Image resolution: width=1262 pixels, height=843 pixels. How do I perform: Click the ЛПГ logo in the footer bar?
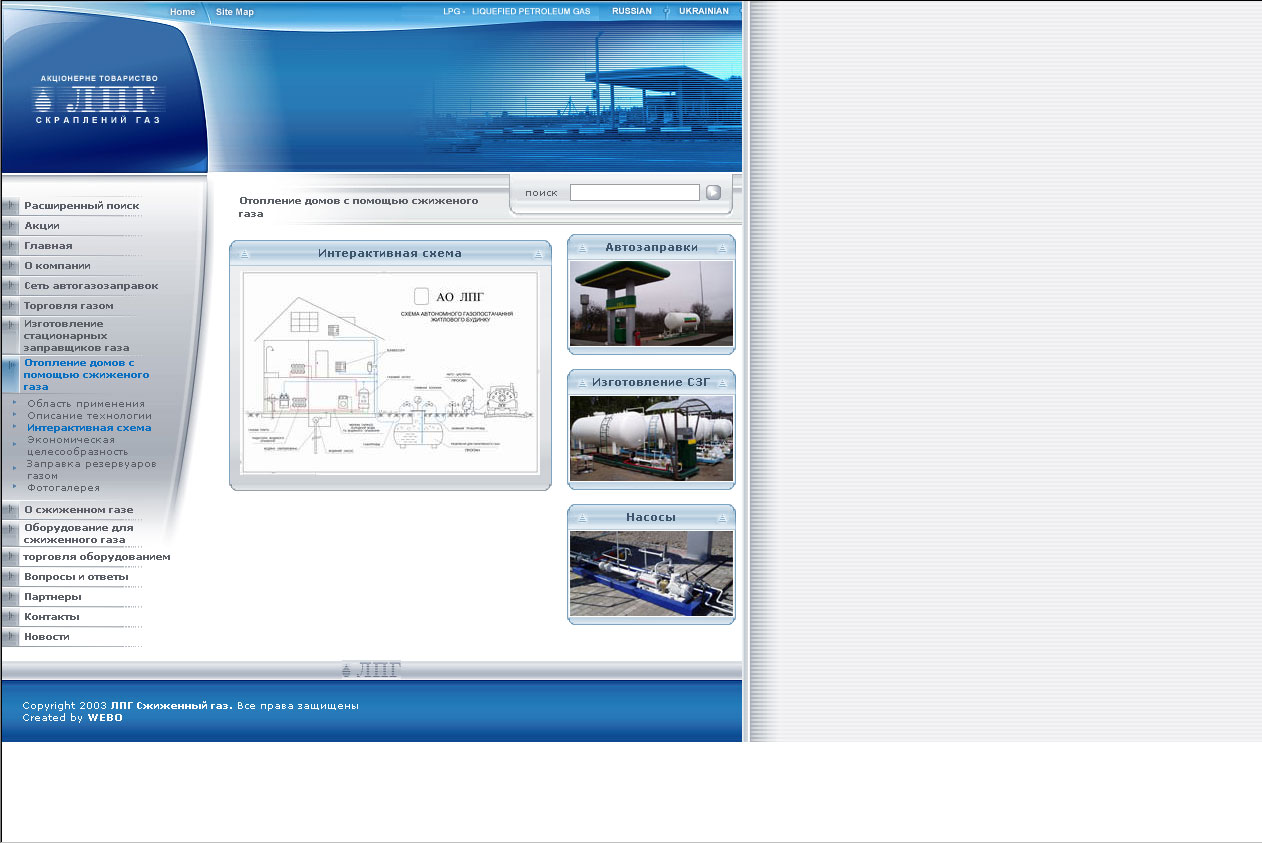(371, 670)
